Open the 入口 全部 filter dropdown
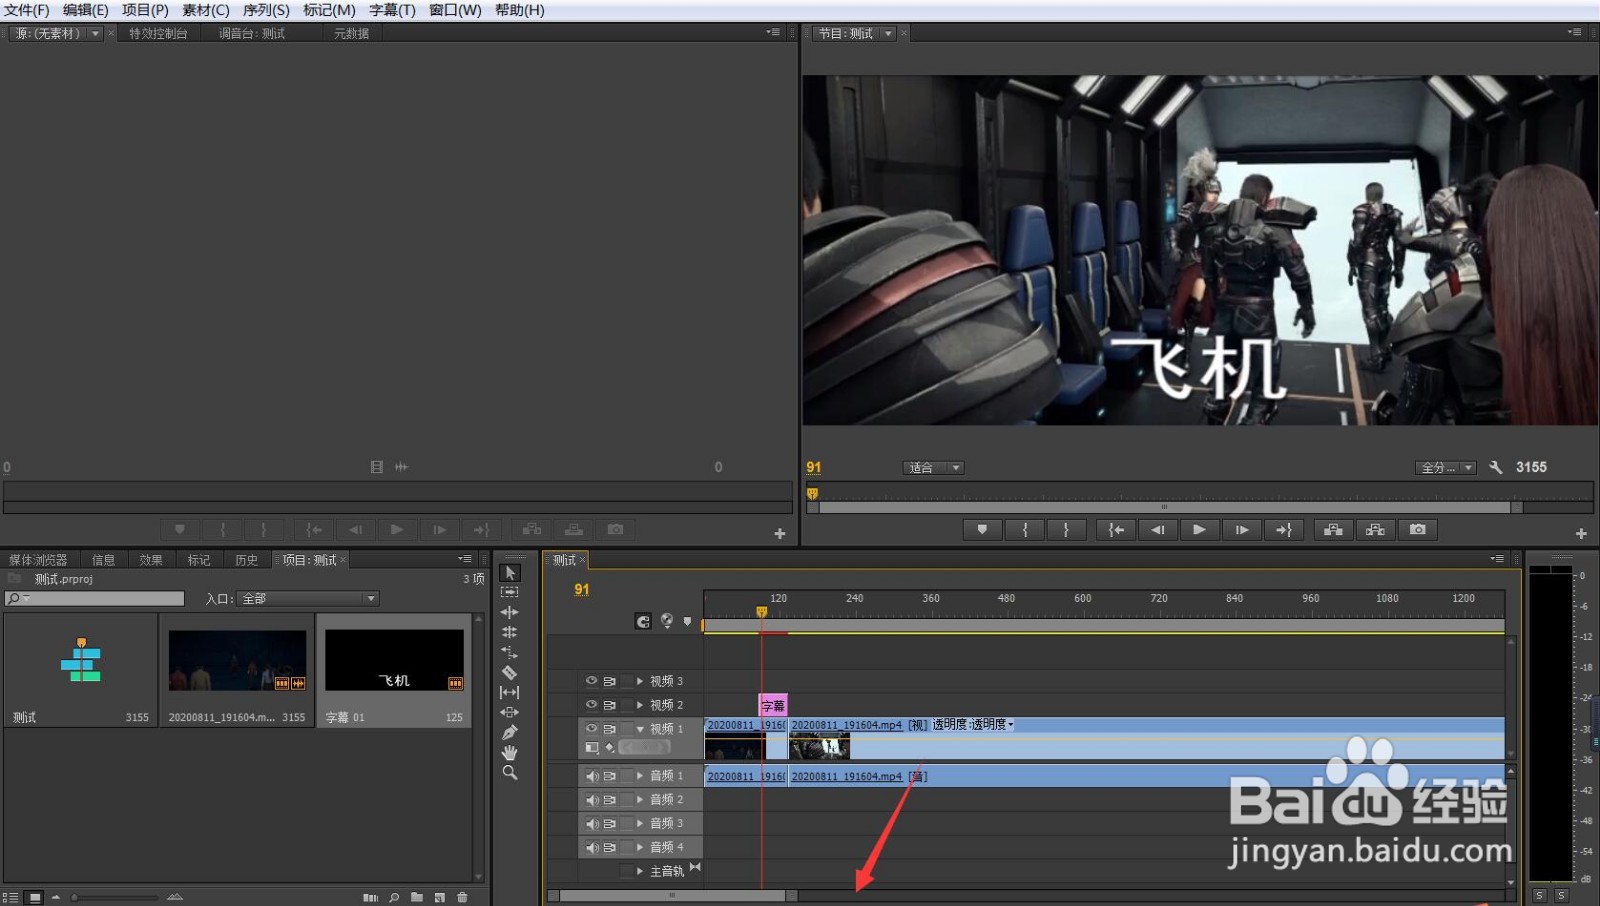This screenshot has height=906, width=1600. [x=308, y=599]
